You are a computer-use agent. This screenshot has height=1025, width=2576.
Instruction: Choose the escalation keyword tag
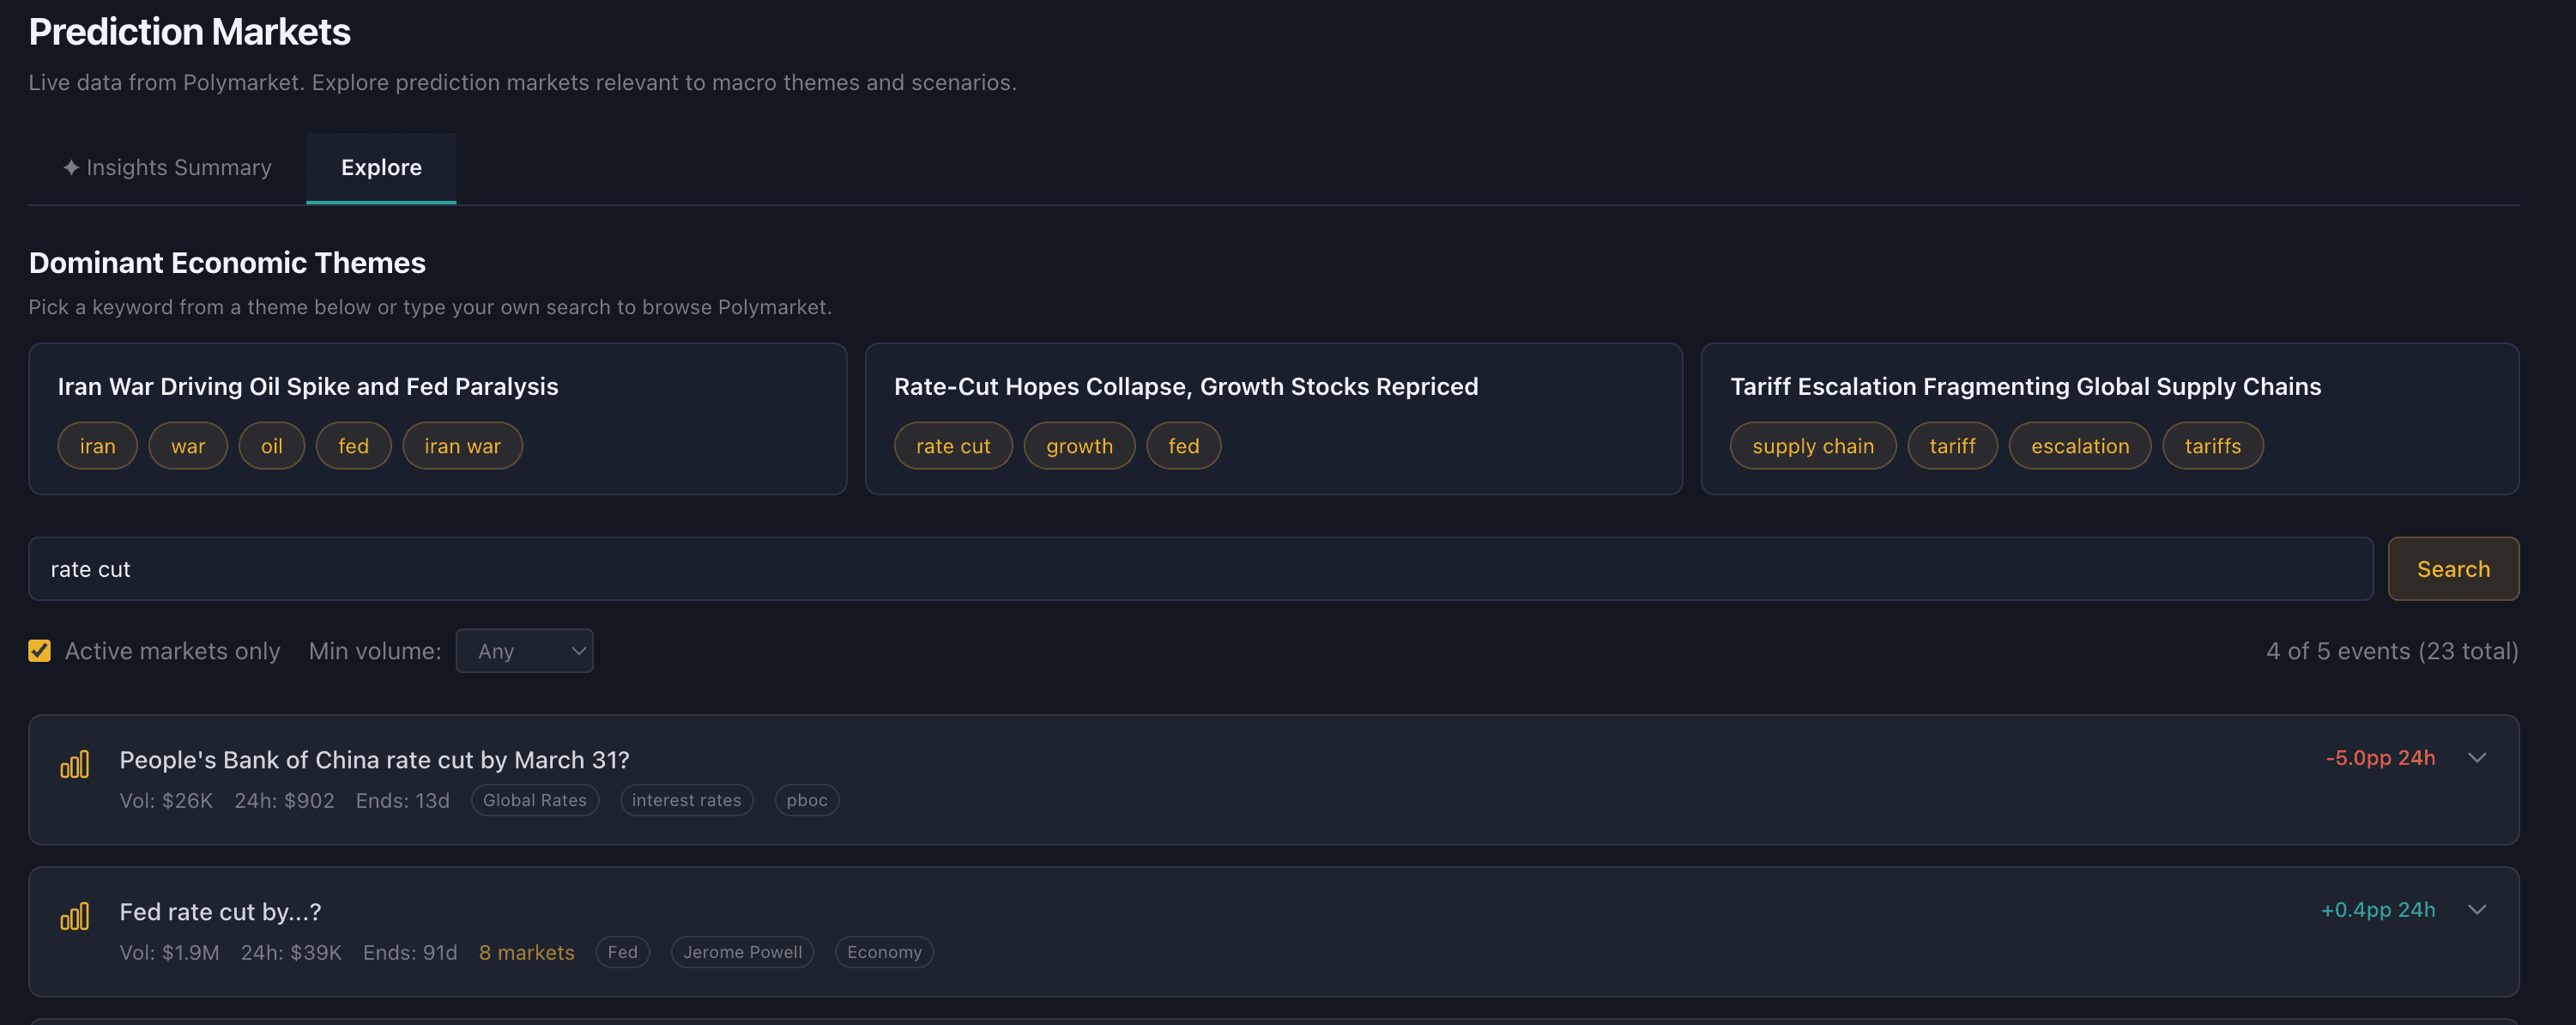pos(2078,445)
